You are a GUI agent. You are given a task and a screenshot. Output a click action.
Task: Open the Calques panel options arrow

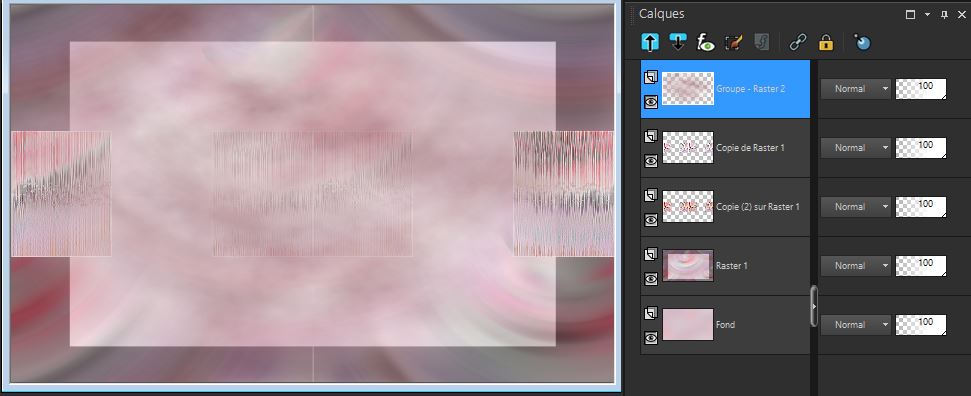pyautogui.click(x=927, y=15)
